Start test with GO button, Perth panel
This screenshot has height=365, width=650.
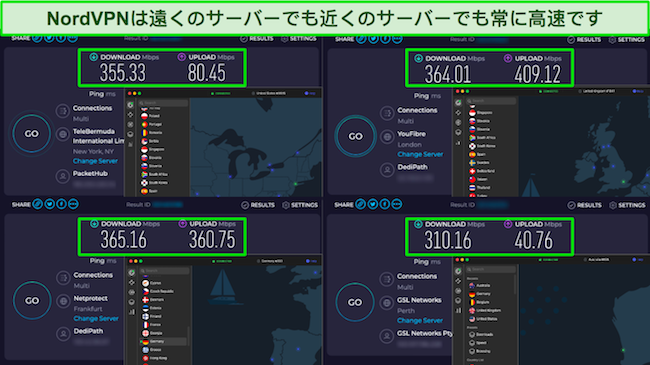click(355, 302)
